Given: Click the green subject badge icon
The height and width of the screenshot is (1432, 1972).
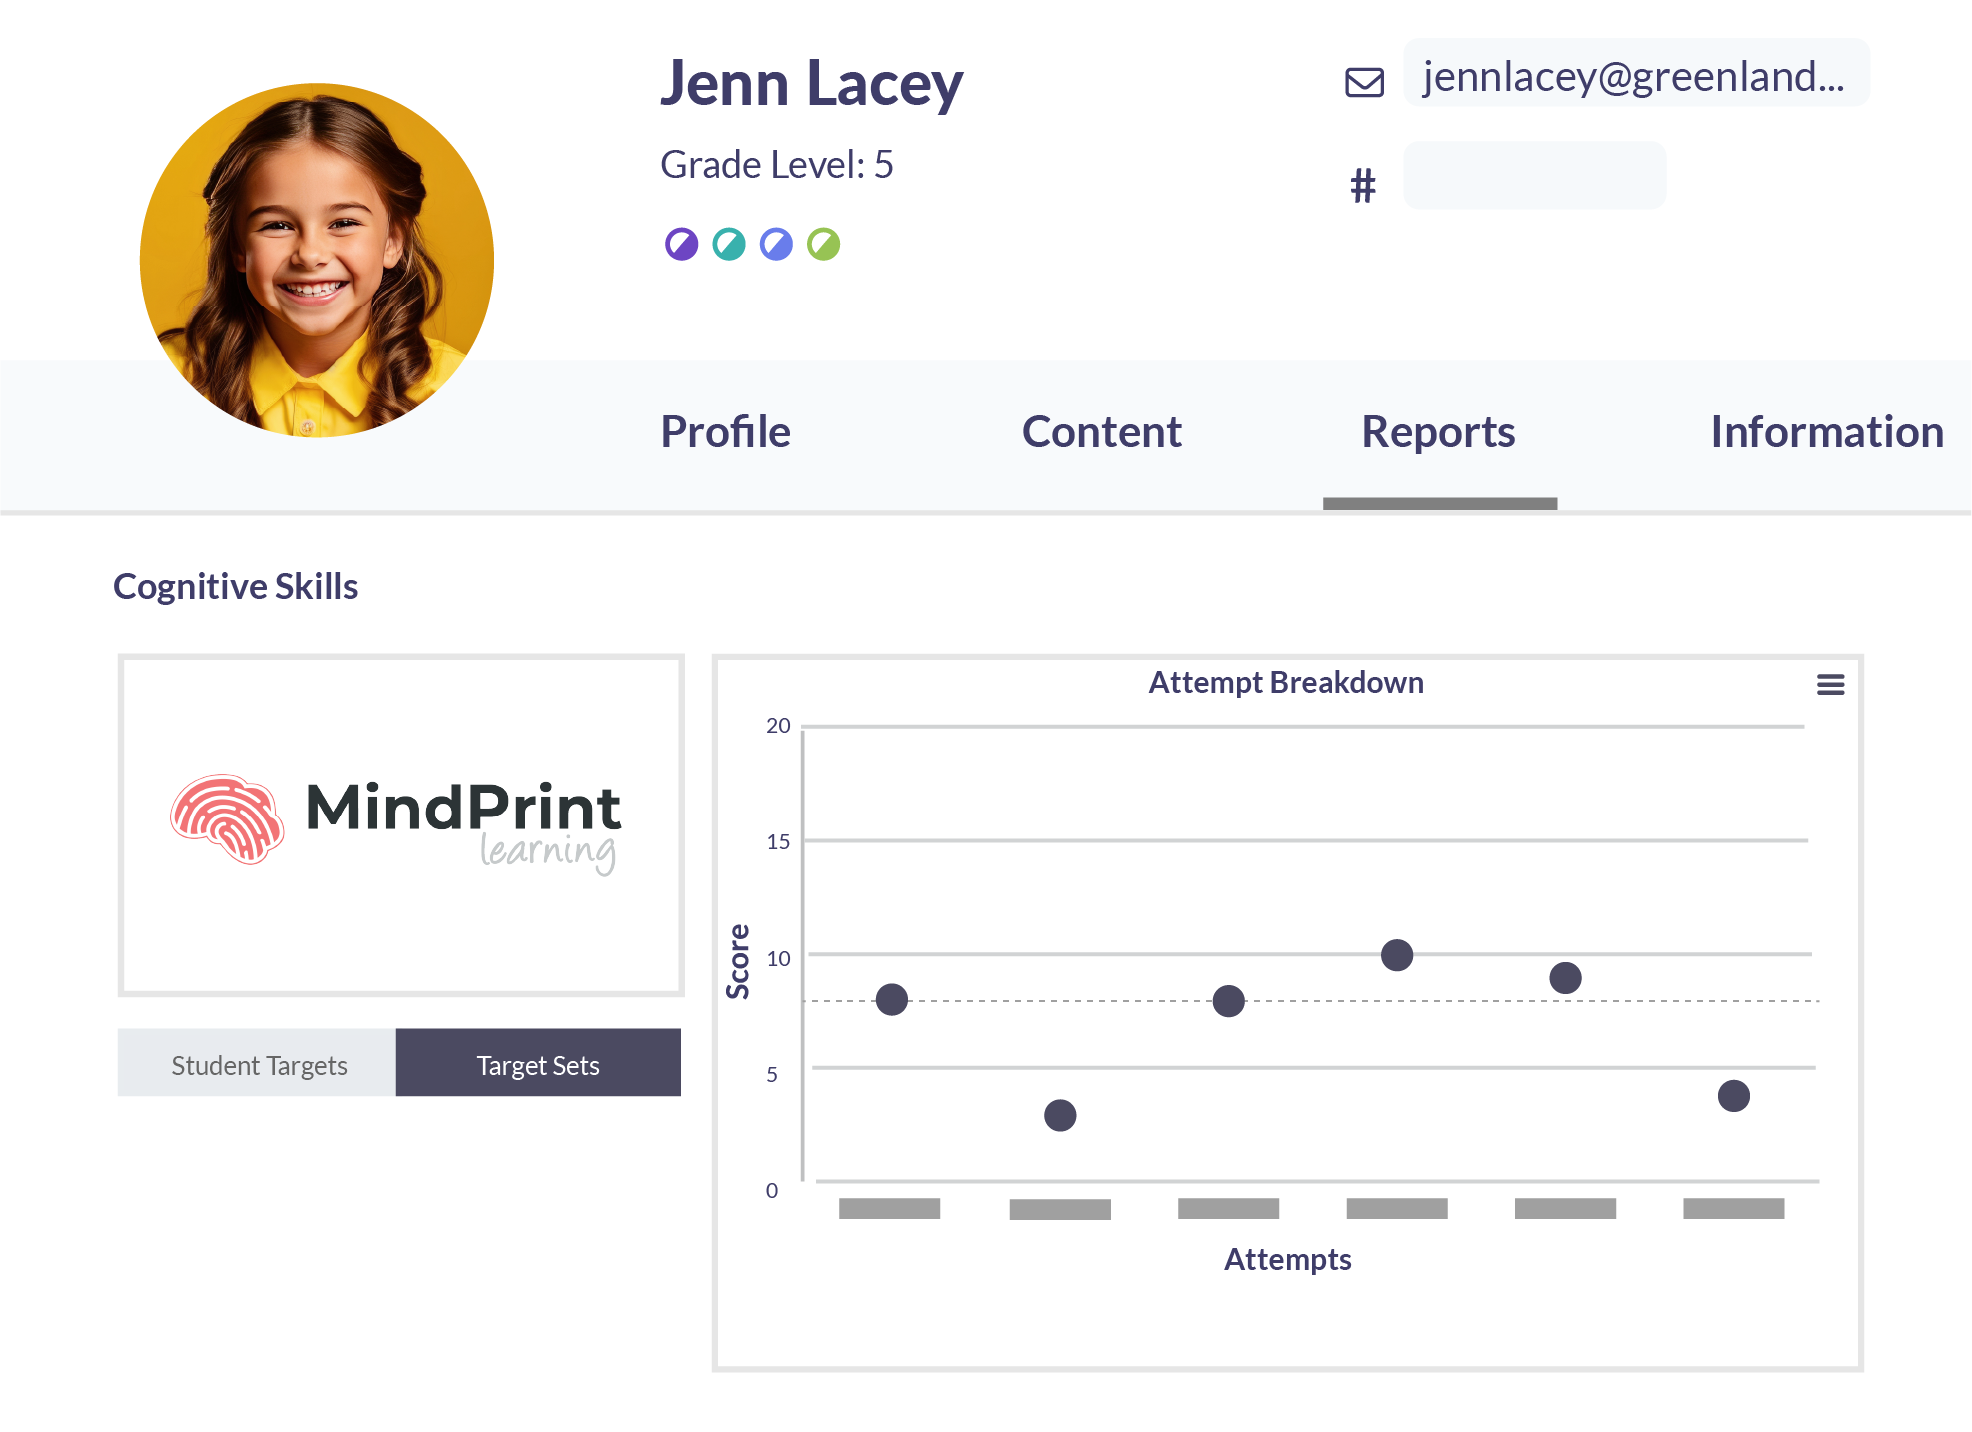Looking at the screenshot, I should pos(823,243).
